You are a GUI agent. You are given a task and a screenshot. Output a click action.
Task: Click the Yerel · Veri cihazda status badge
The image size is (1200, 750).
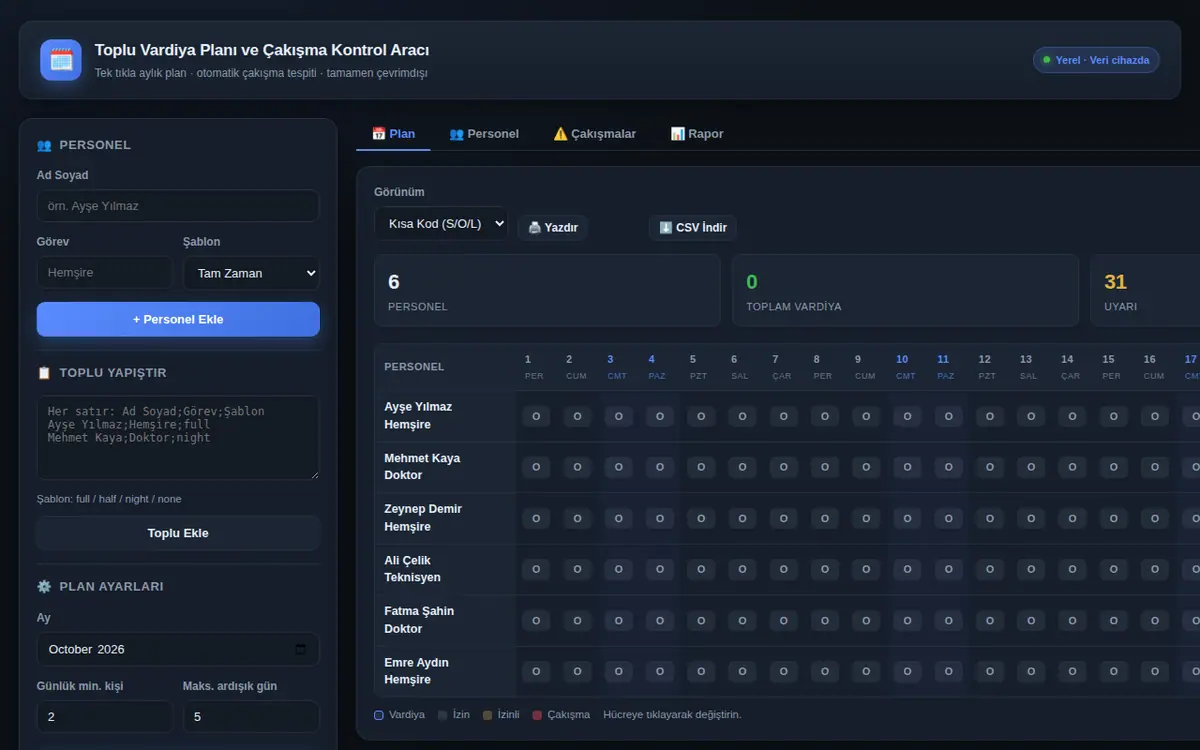coord(1096,60)
